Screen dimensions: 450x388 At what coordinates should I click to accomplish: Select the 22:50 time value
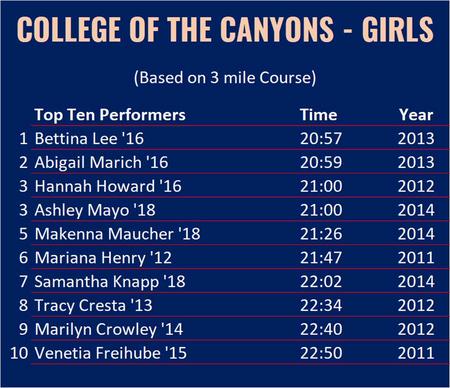tap(321, 353)
